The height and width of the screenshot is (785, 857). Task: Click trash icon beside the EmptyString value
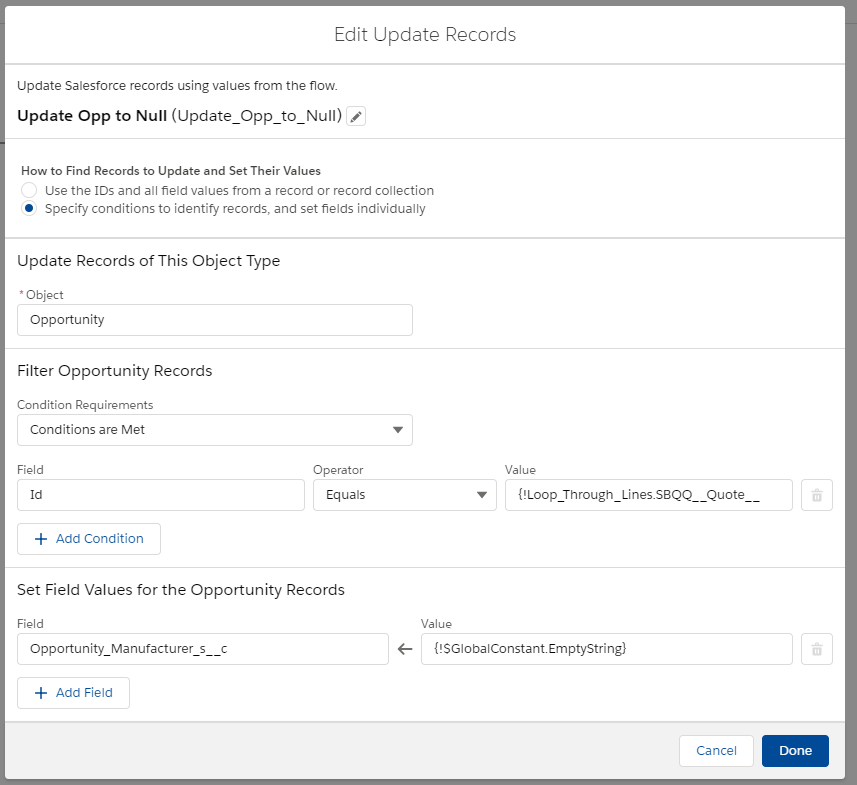point(816,649)
